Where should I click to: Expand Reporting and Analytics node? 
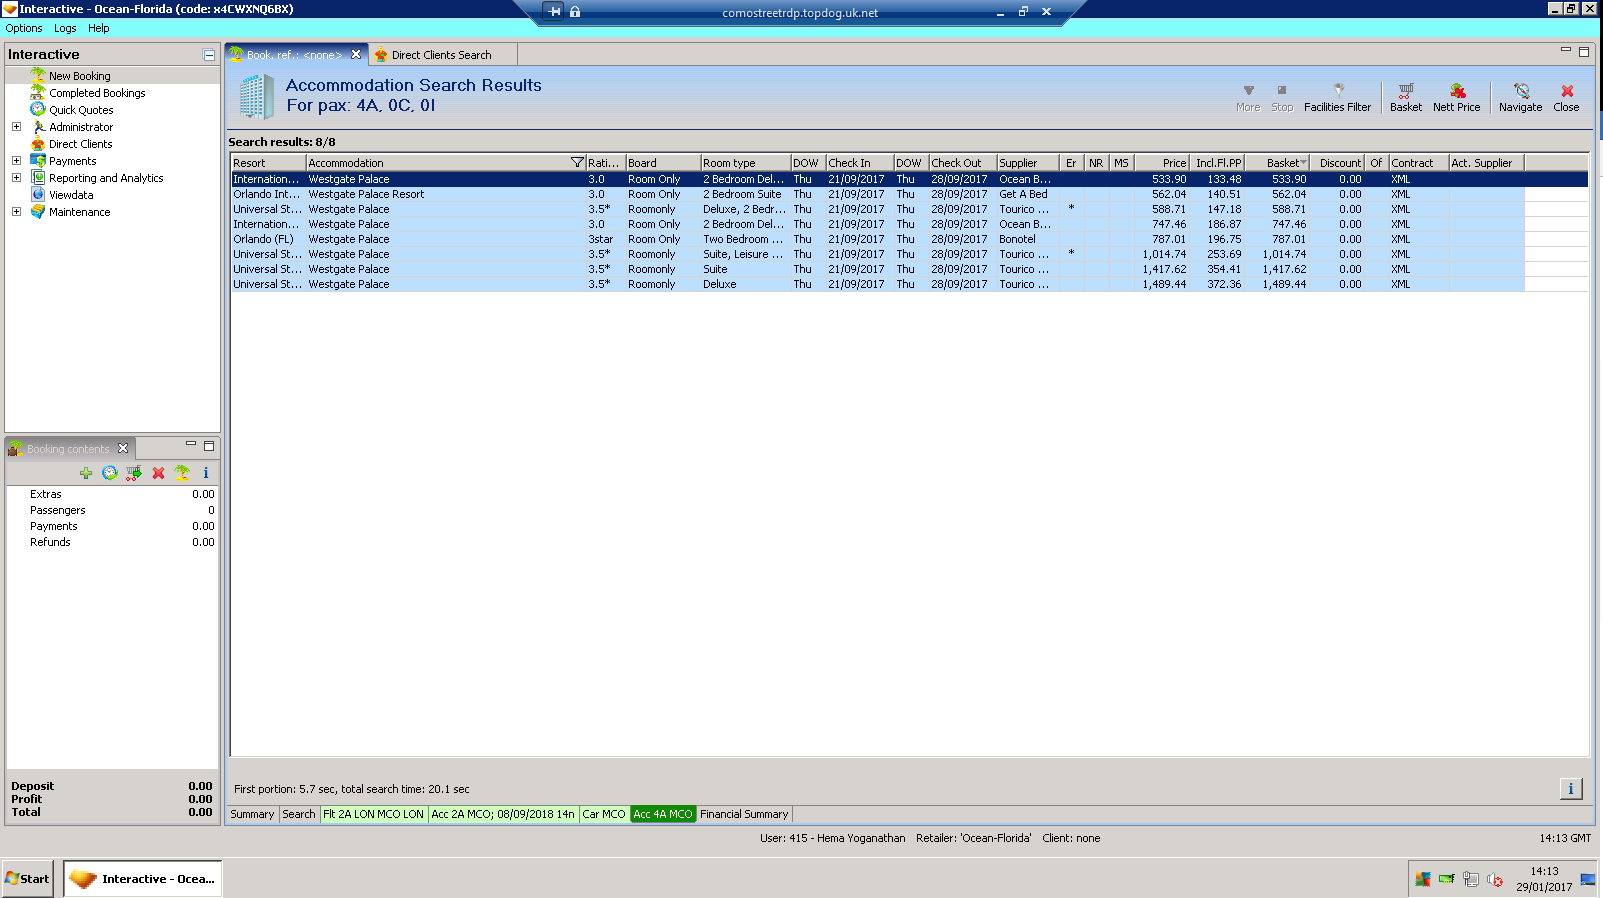(x=16, y=178)
